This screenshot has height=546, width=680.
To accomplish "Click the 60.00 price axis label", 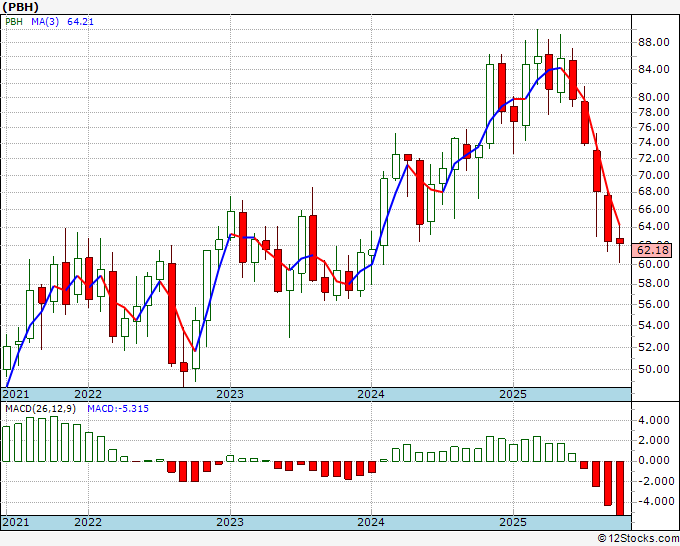I will 653,264.
